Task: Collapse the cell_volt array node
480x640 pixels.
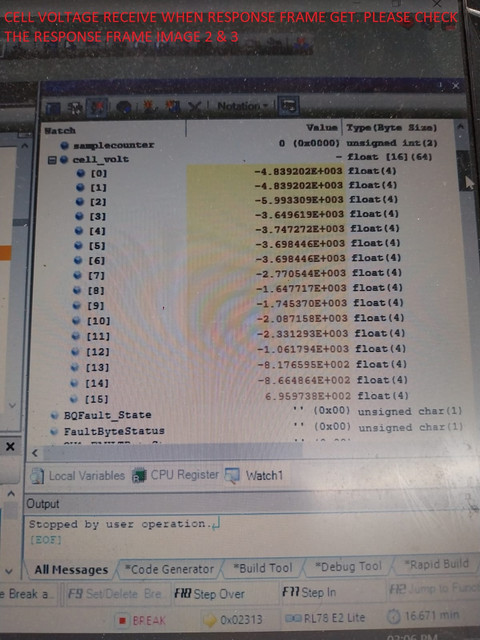Action: click(x=52, y=160)
